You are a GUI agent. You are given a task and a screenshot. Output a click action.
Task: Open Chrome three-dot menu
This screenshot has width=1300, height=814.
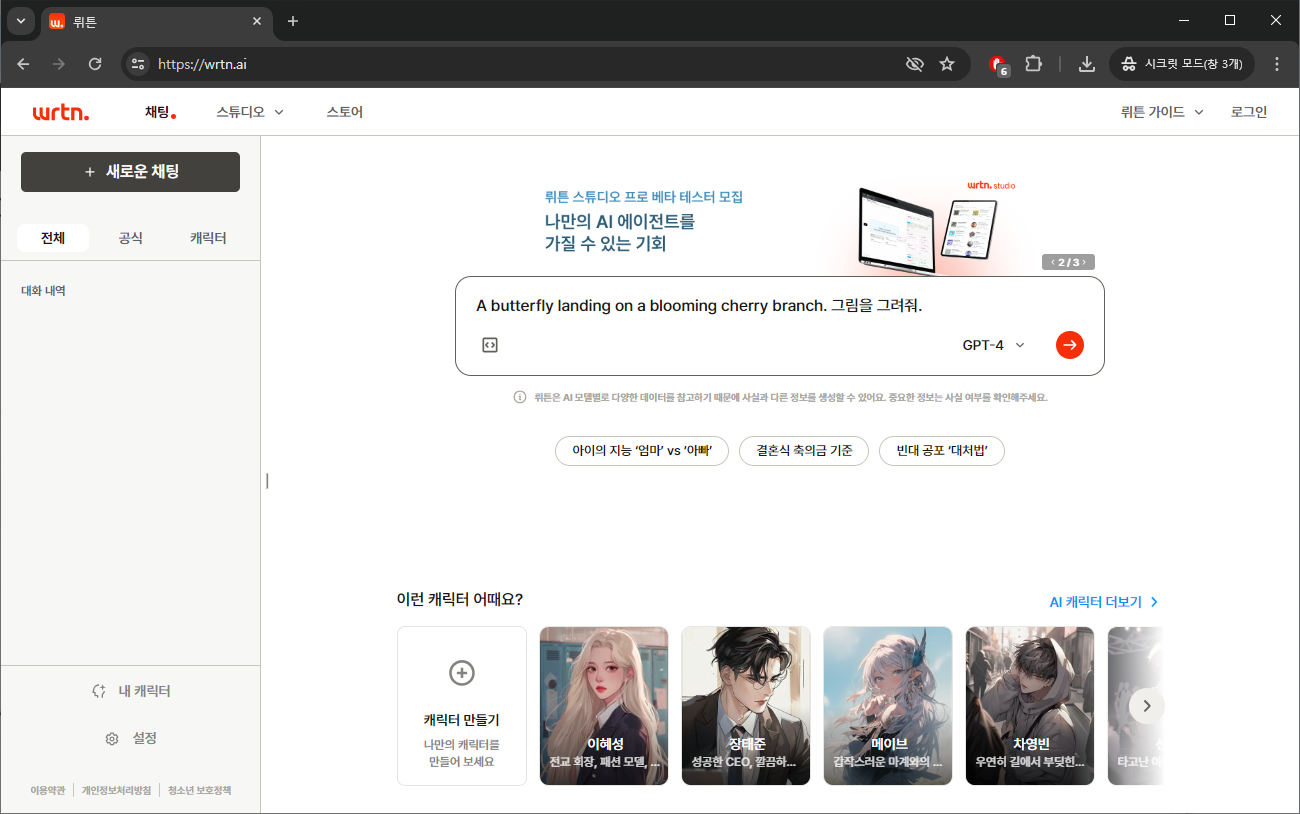1276,64
